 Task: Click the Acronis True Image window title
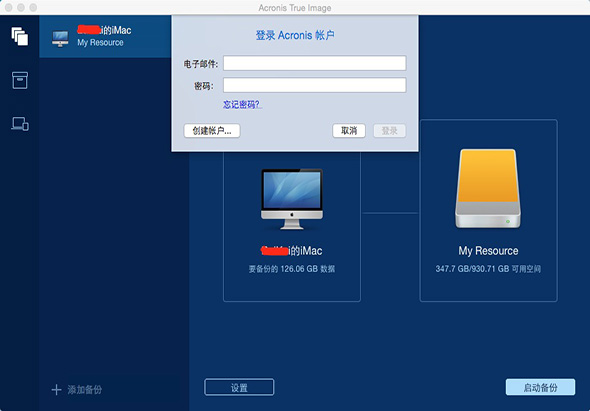[295, 8]
